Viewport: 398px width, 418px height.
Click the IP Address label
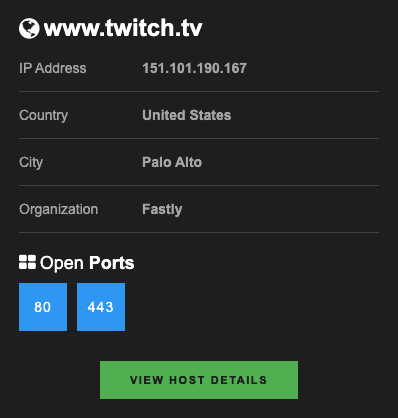pos(53,68)
